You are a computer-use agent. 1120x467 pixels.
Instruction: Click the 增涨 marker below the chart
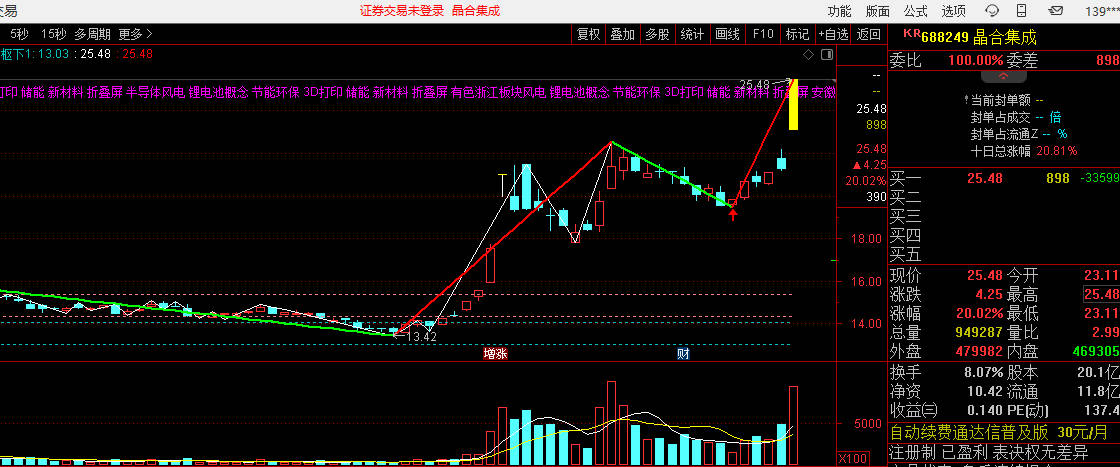tap(494, 353)
